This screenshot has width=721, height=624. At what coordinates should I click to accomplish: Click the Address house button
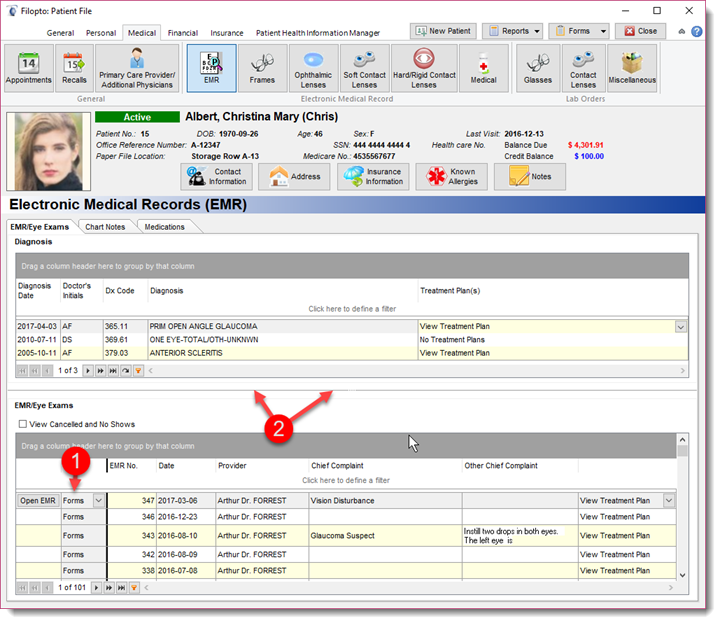point(294,177)
